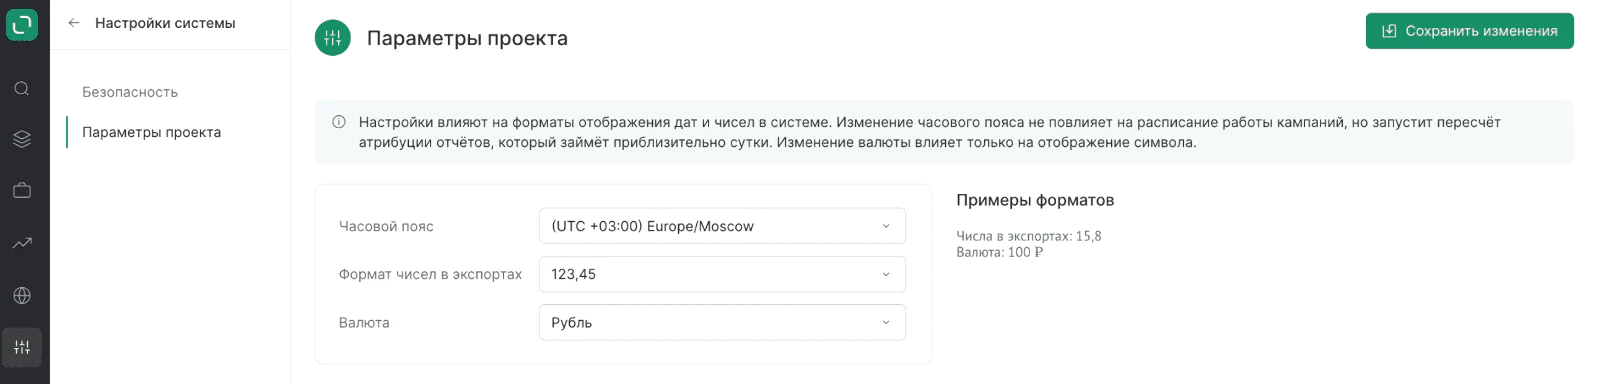The image size is (1598, 384).
Task: Click the Примеры форматов heading
Action: click(x=1035, y=200)
